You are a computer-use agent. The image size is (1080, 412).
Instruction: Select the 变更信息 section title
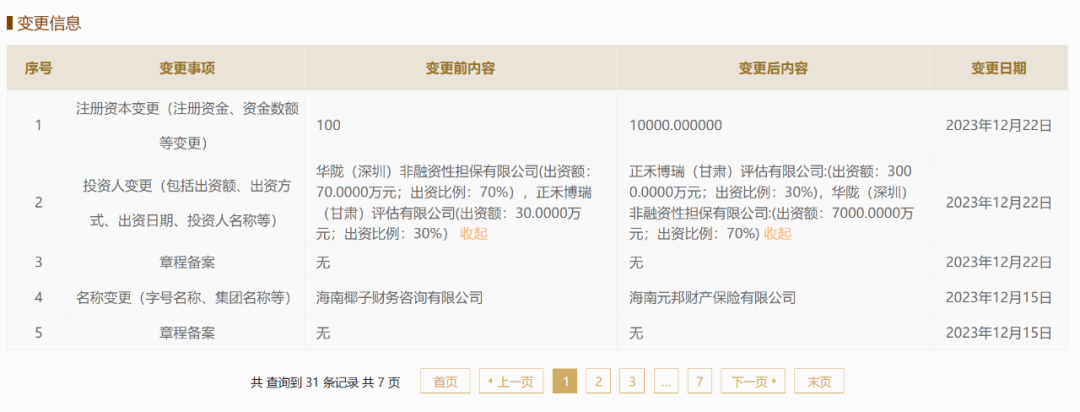point(48,23)
